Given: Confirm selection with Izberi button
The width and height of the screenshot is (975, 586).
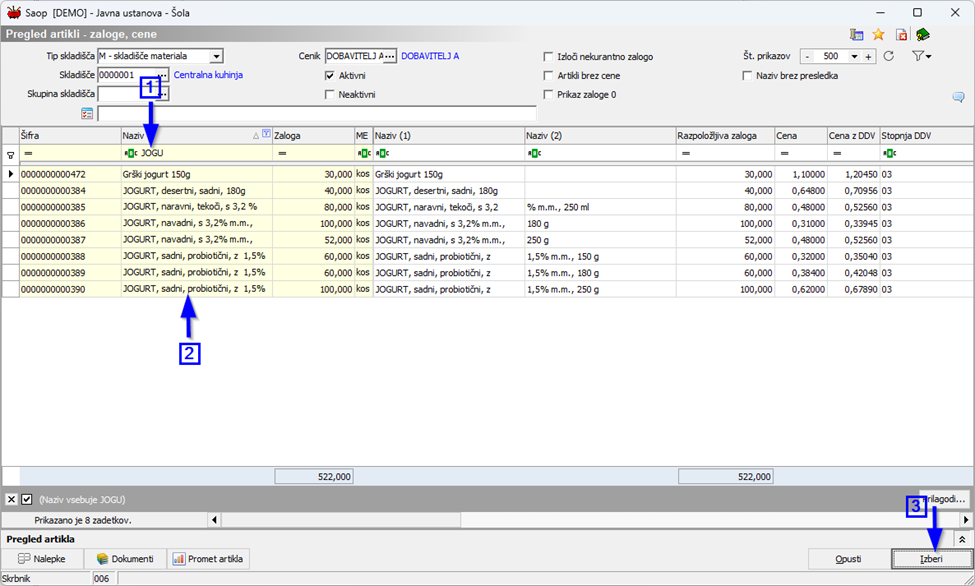Looking at the screenshot, I should click(931, 559).
